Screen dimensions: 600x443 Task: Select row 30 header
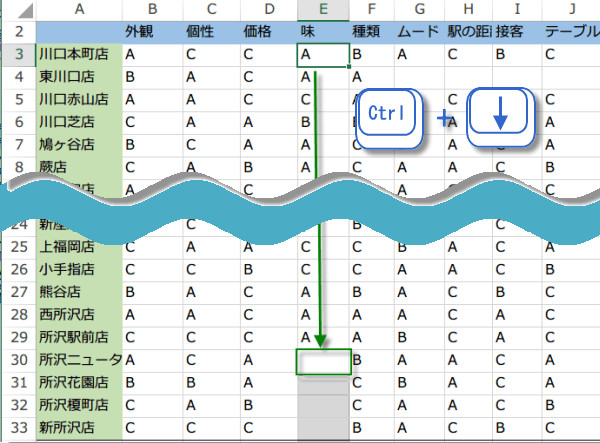pos(17,360)
